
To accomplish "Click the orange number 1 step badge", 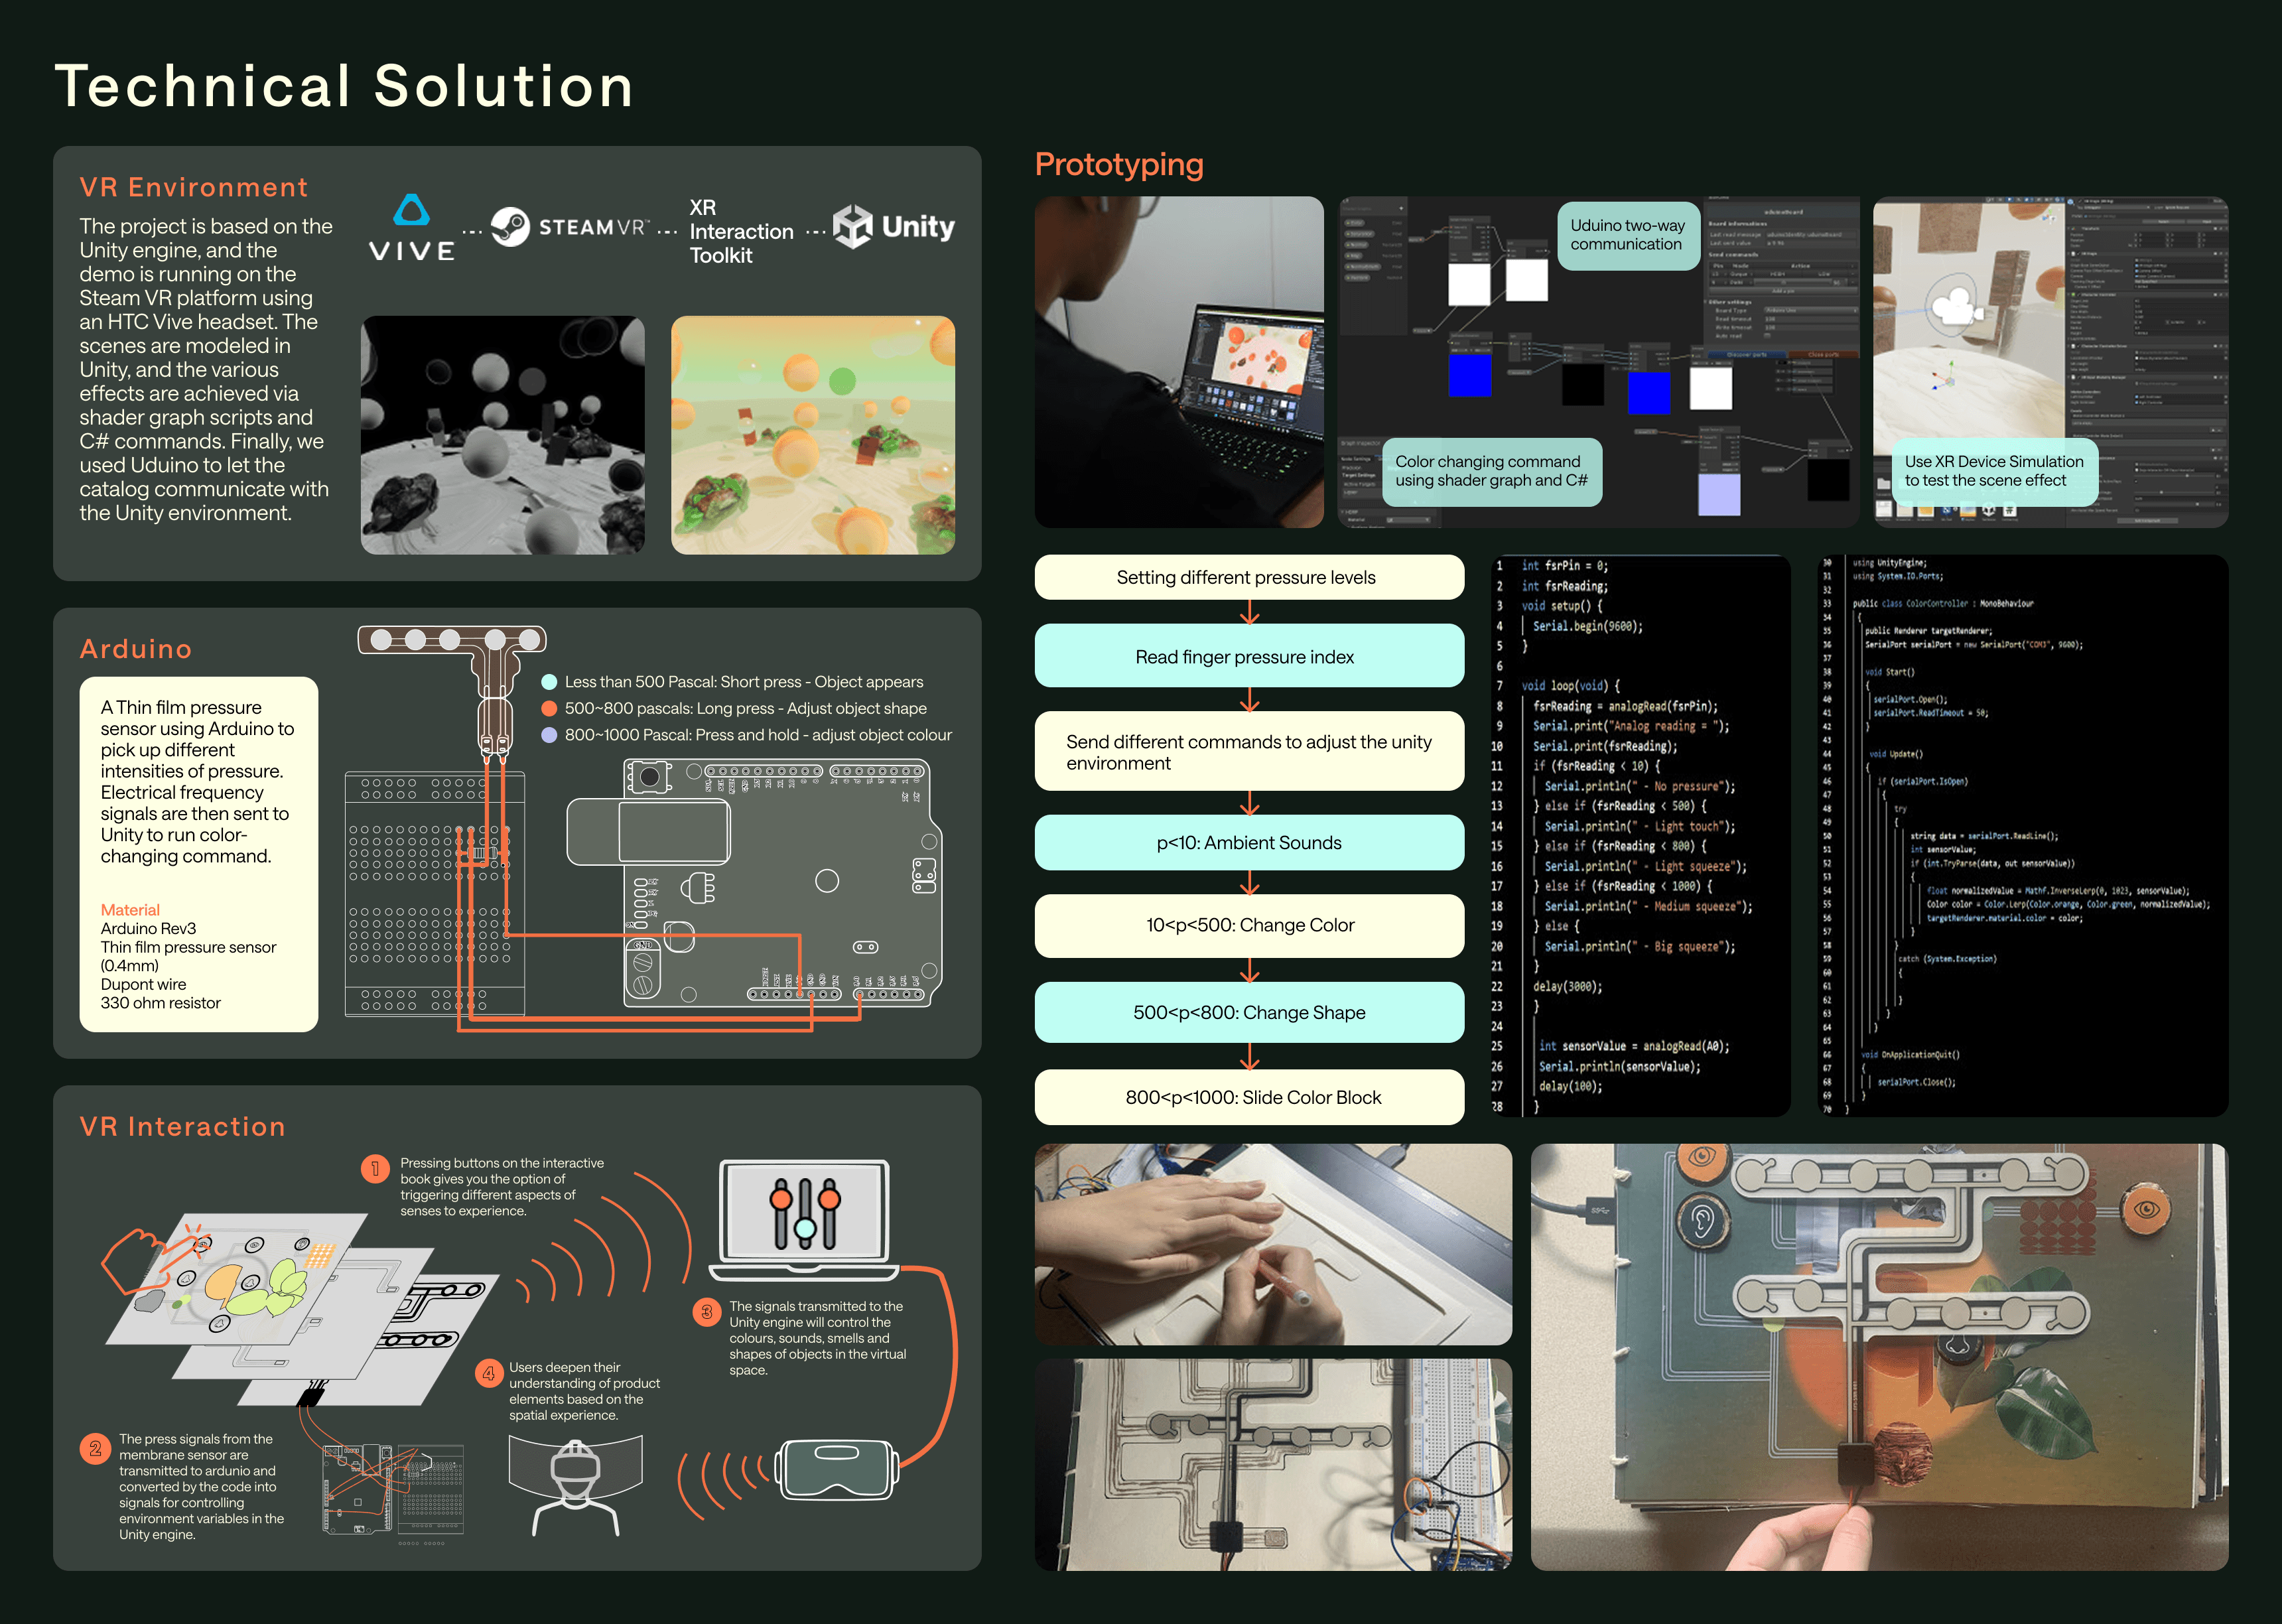I will click(375, 1168).
